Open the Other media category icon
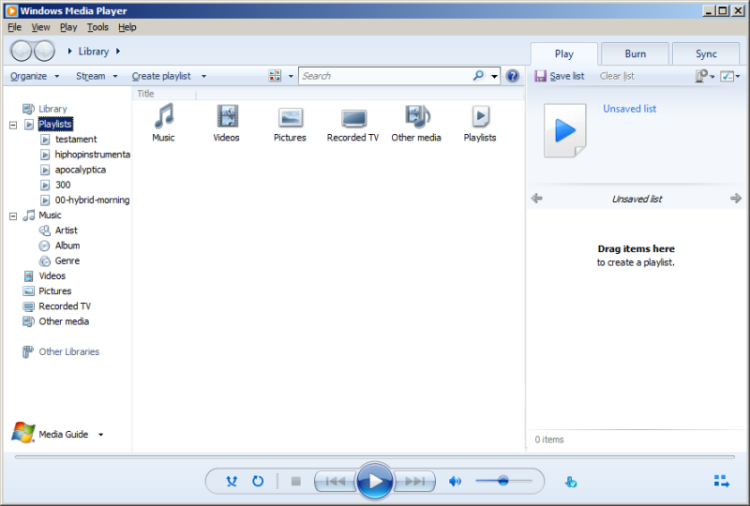The width and height of the screenshot is (750, 506). [x=417, y=116]
